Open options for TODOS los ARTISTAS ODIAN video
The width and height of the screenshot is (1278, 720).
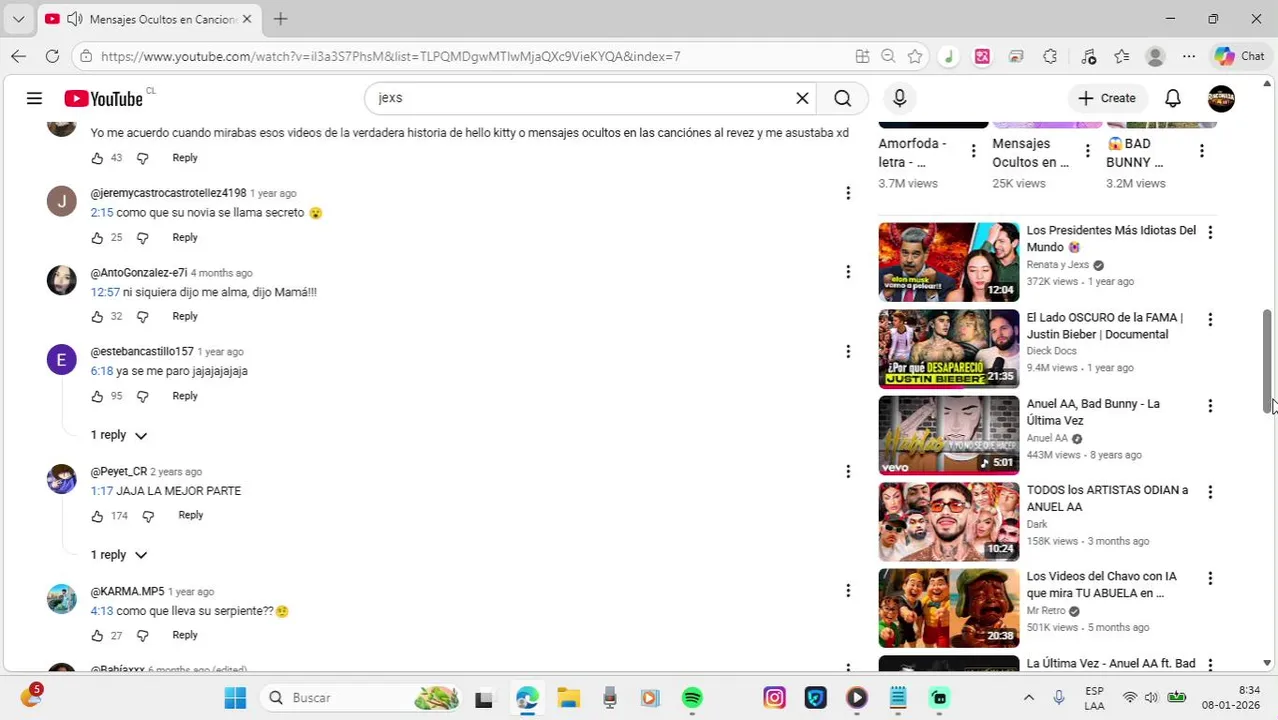click(x=1210, y=492)
